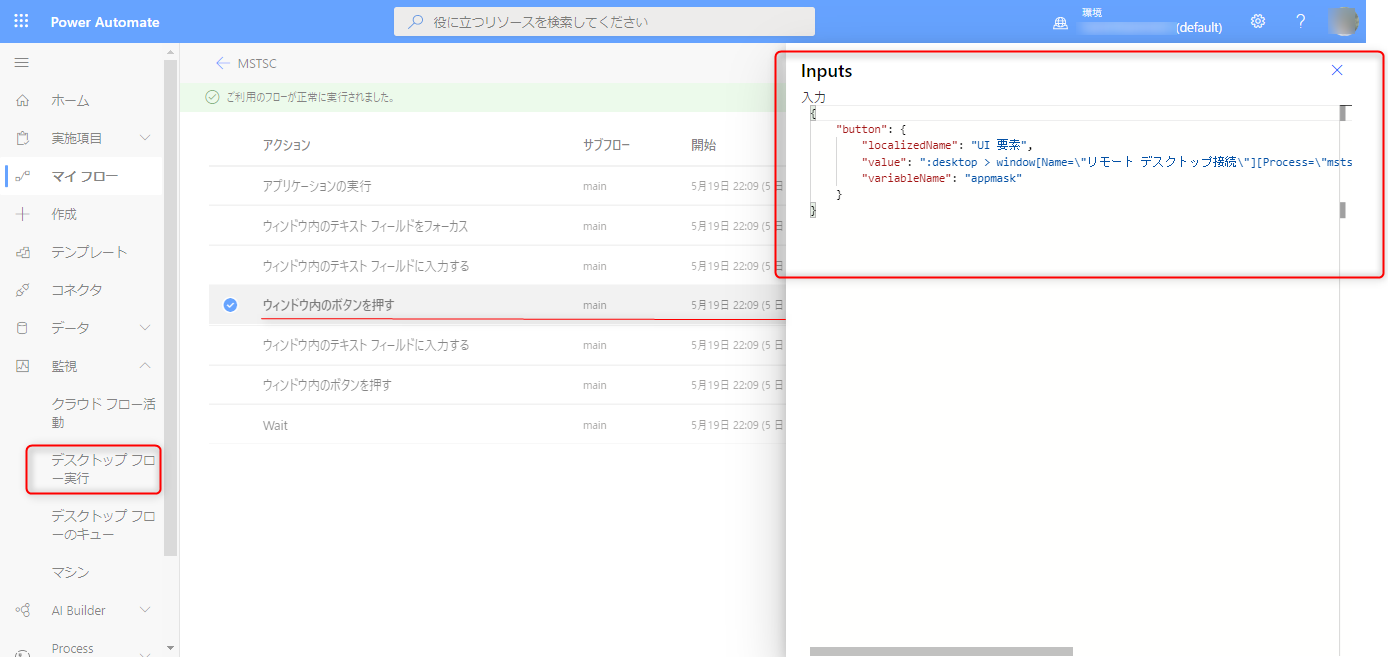
Task: Click the main cell in アプリケーションの実行 row
Action: tap(595, 186)
